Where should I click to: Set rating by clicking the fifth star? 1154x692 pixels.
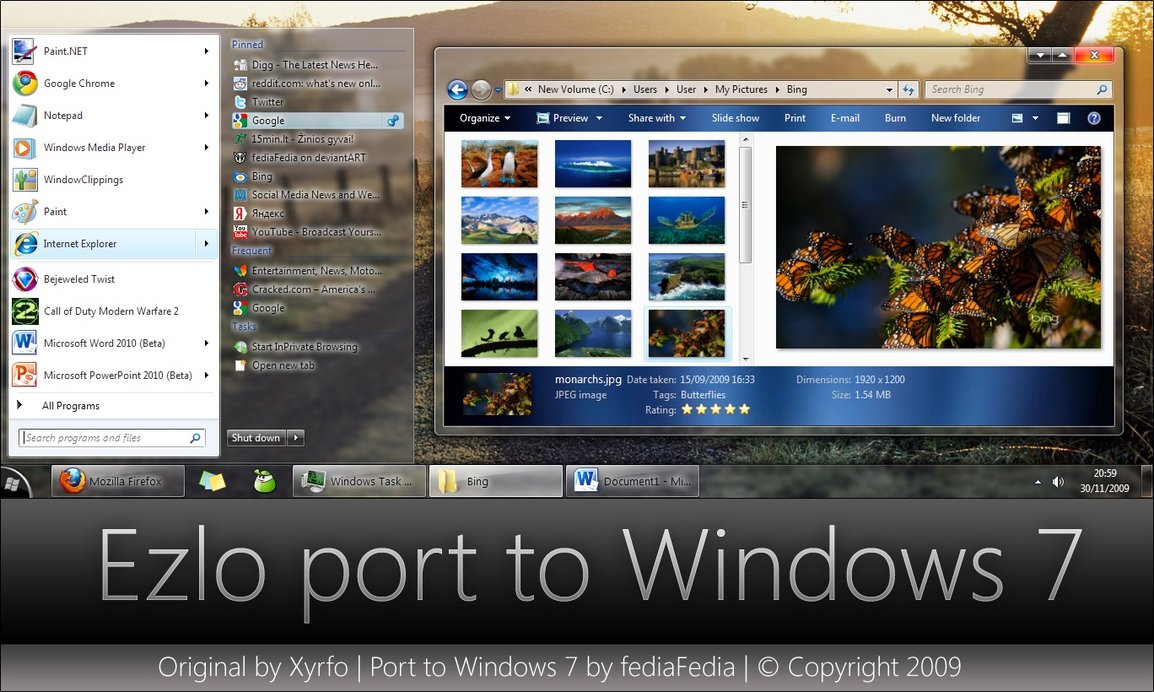tap(744, 409)
